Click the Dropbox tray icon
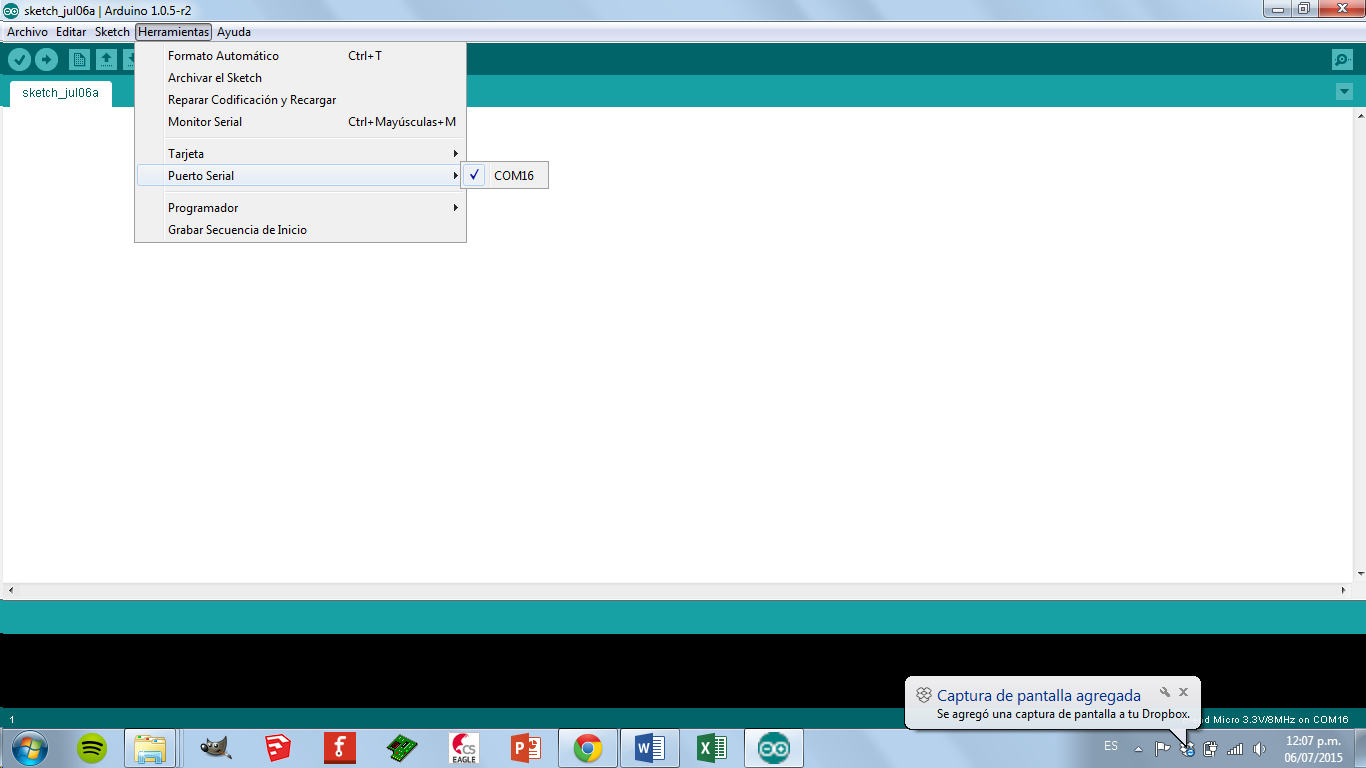1366x768 pixels. coord(1187,748)
